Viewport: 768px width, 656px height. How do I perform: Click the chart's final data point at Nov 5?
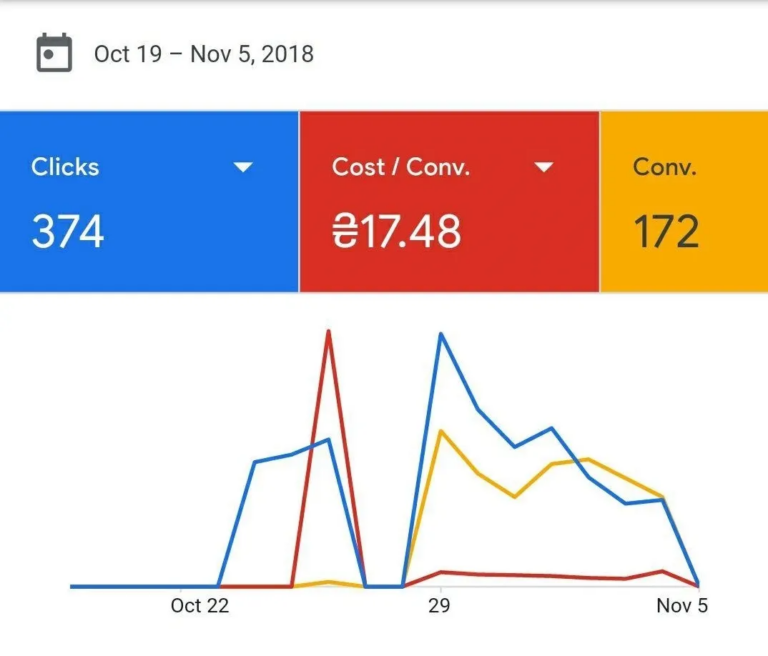pos(698,584)
